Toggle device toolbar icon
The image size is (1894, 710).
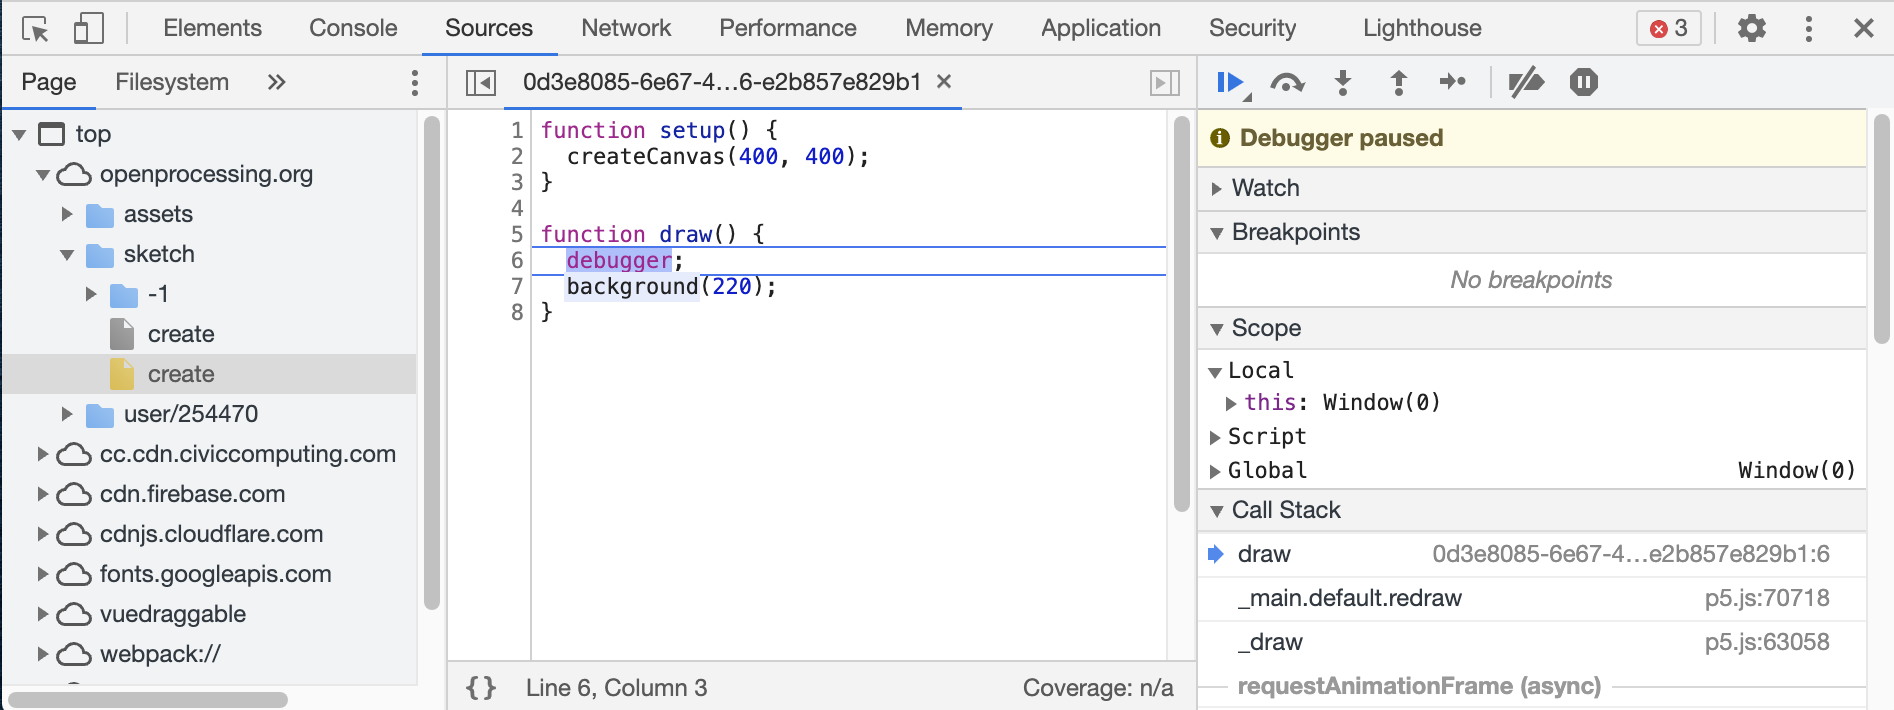(x=89, y=28)
